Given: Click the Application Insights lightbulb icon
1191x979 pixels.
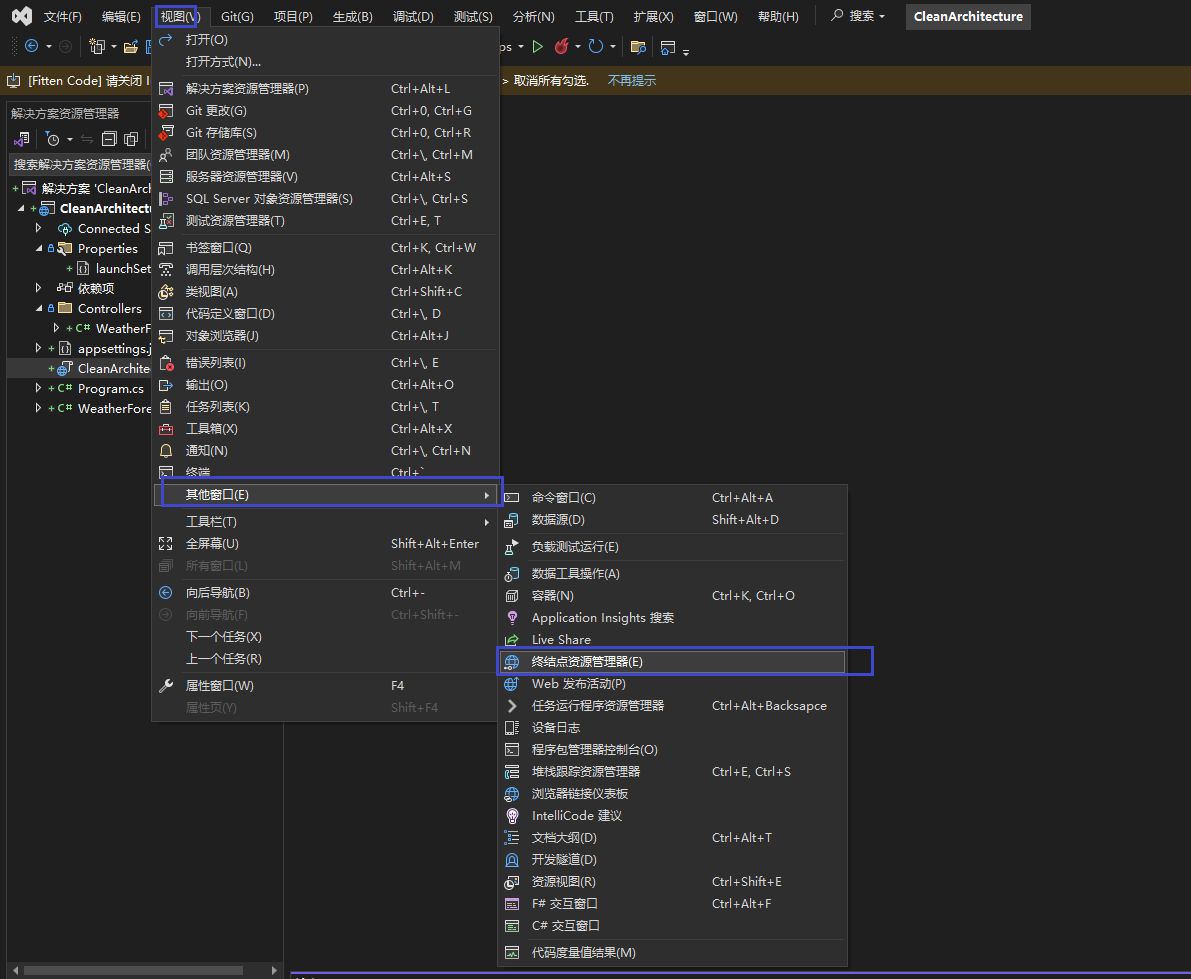Looking at the screenshot, I should coord(512,618).
